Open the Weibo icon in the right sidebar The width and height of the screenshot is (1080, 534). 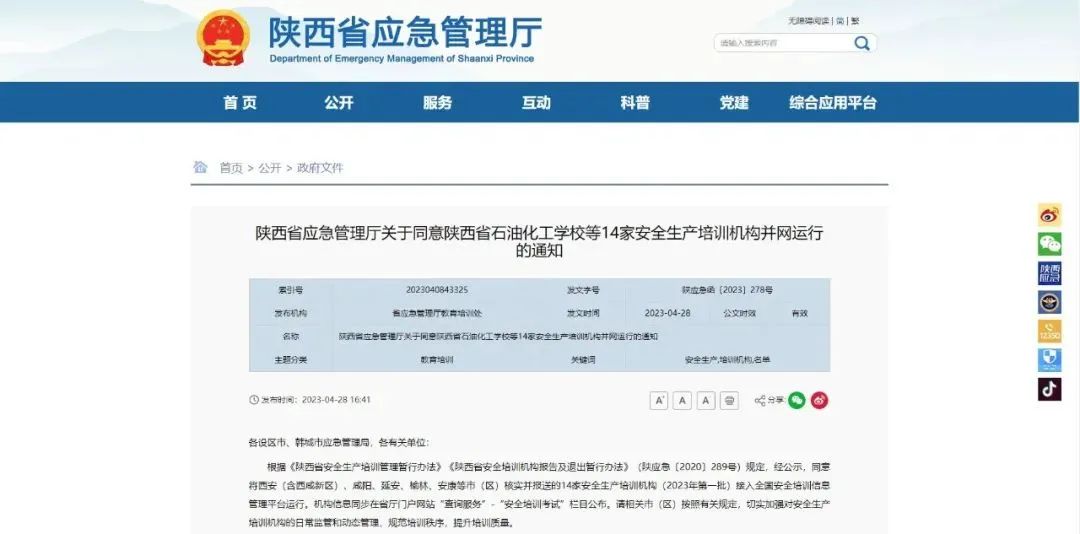click(1050, 216)
